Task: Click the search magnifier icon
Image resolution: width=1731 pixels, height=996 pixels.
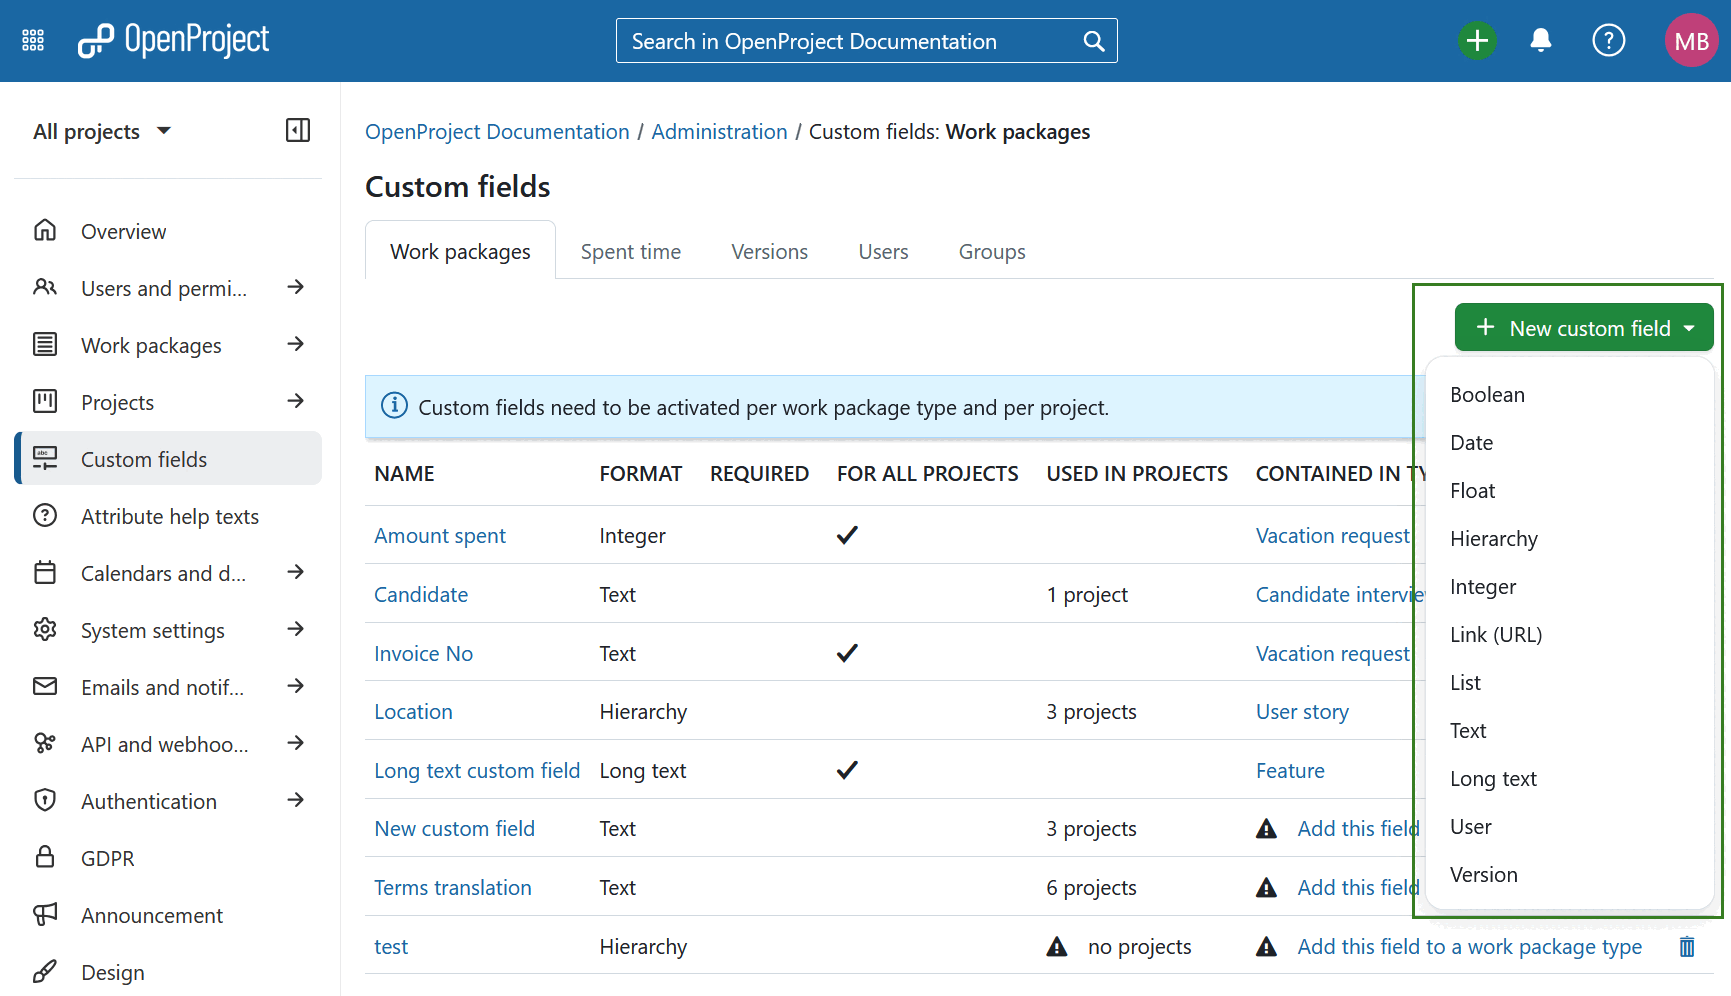Action: (x=1093, y=40)
